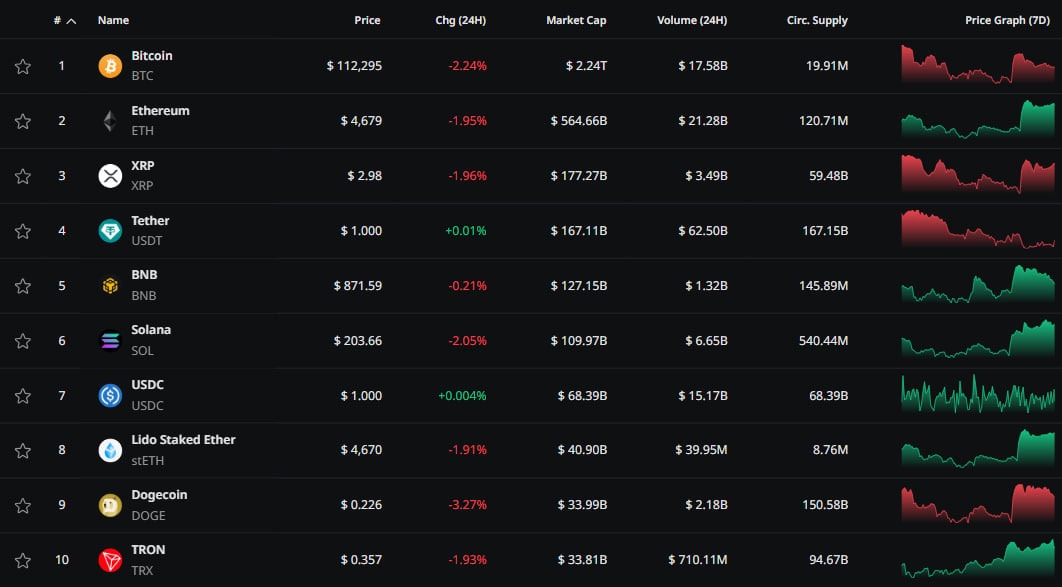Click the Tether USDT logo icon
1062x587 pixels.
click(110, 231)
